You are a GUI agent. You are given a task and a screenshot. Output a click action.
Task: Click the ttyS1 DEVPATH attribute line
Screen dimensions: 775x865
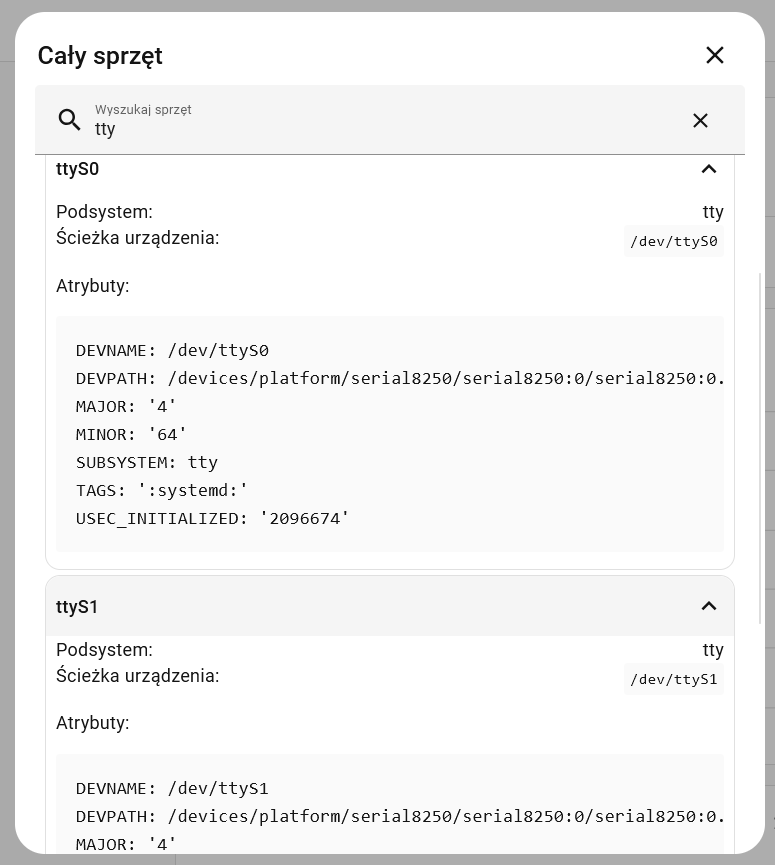point(400,817)
